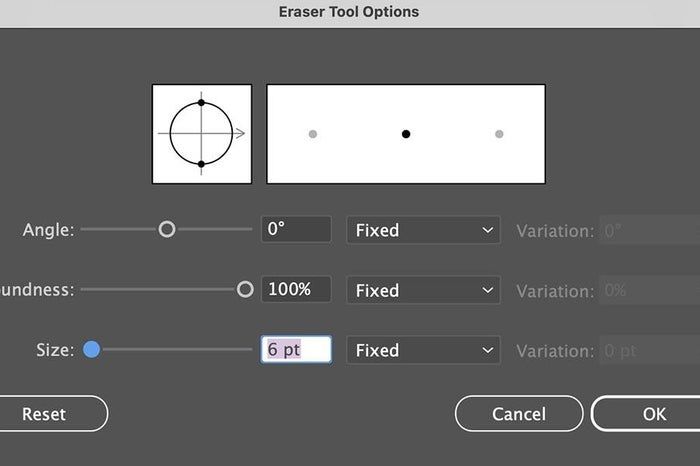This screenshot has height=466, width=700.
Task: Click the top handle dot on the angle circle
Action: point(201,103)
